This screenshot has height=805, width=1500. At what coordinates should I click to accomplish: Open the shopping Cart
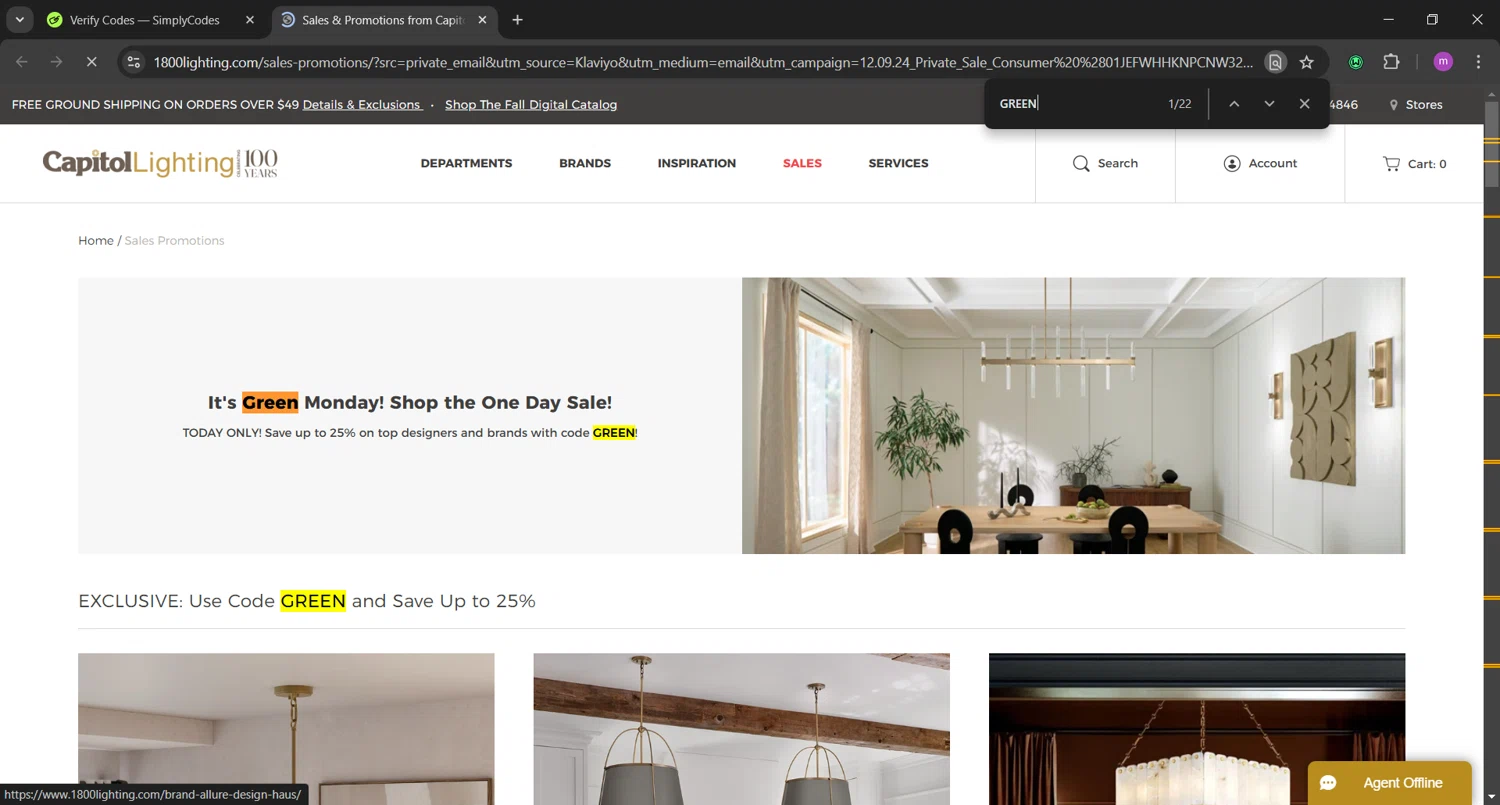[1414, 163]
